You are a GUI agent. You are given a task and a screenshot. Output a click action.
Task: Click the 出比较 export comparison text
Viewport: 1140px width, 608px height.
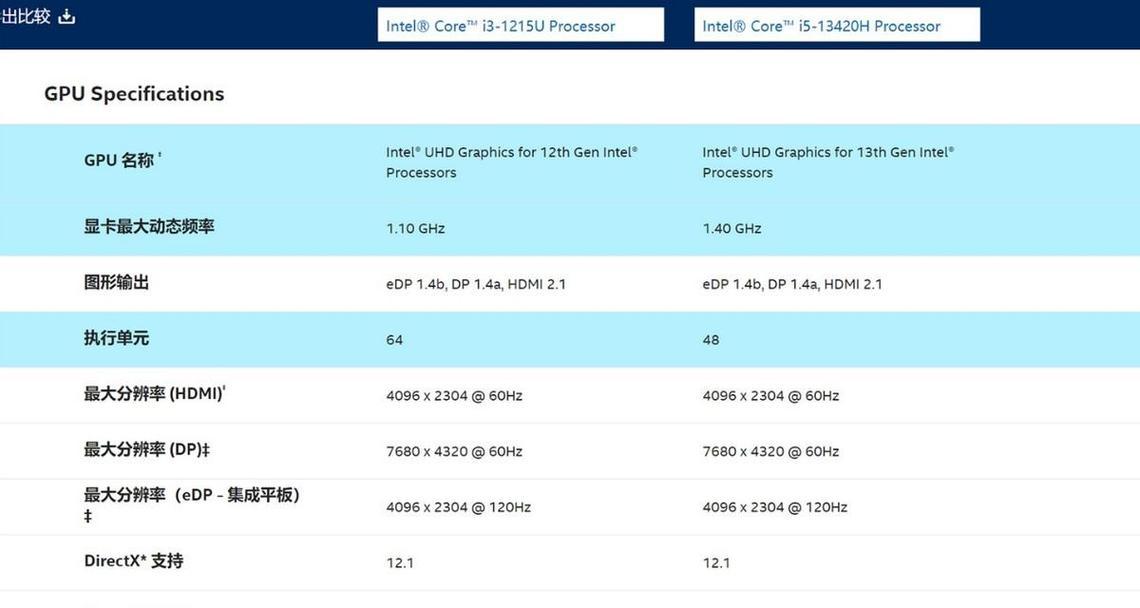(x=25, y=16)
